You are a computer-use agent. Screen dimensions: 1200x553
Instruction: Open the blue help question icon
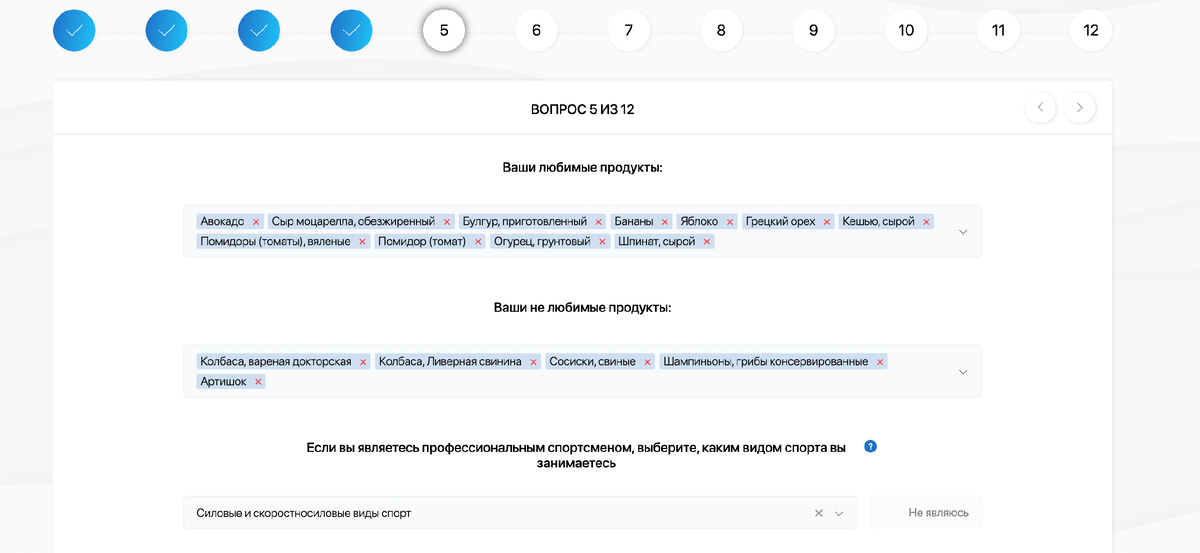pyautogui.click(x=870, y=446)
